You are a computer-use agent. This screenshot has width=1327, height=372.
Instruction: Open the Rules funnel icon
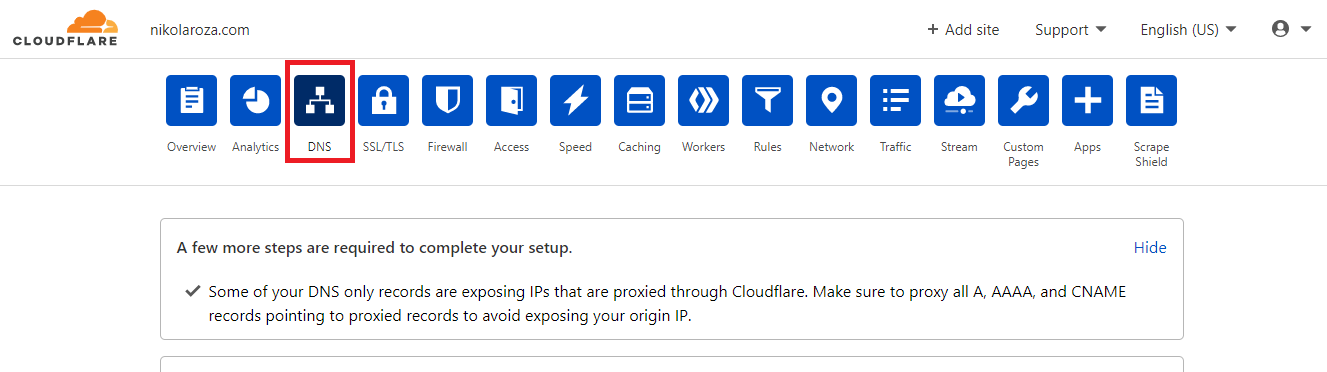(x=767, y=100)
